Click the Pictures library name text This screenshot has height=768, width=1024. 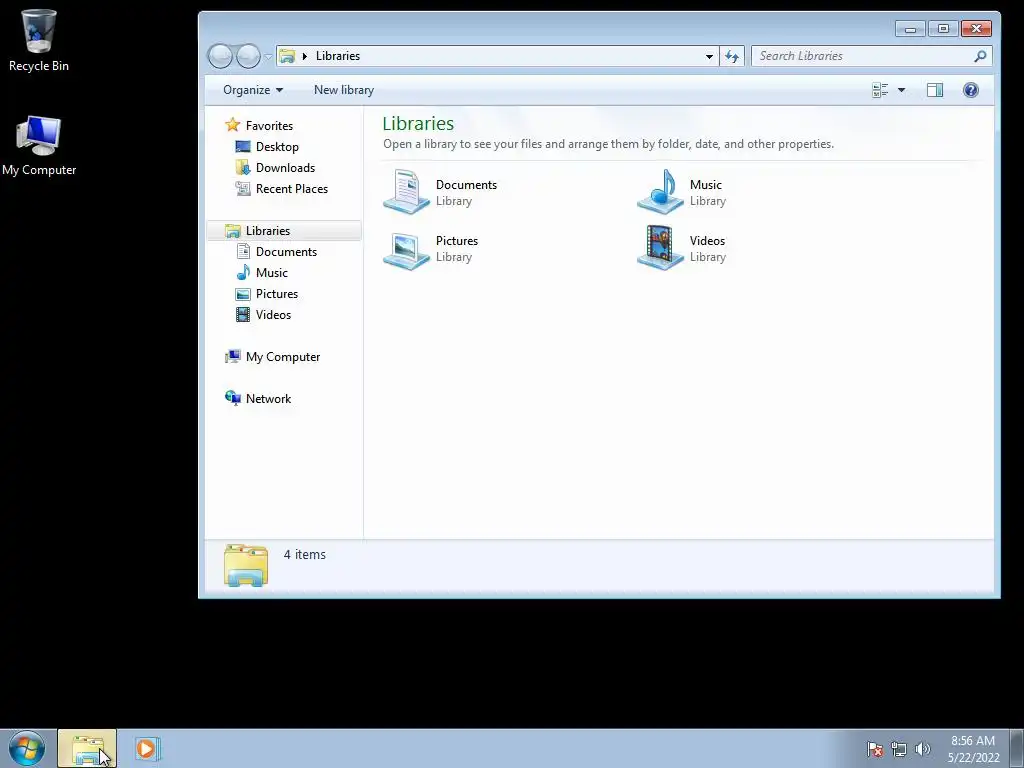tap(457, 241)
